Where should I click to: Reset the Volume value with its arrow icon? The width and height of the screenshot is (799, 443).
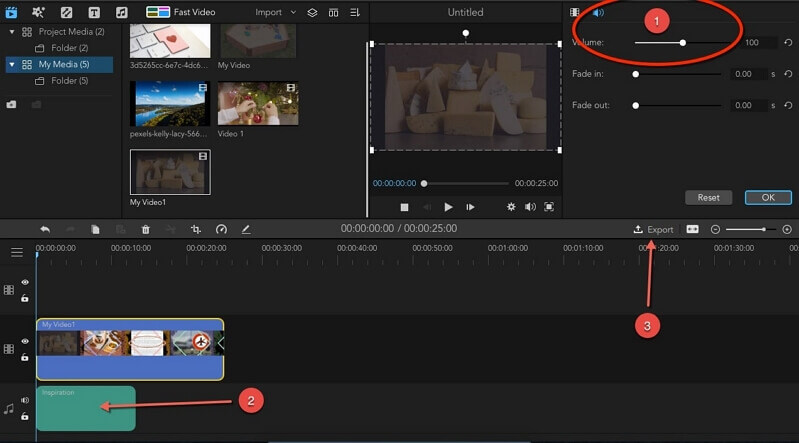788,43
